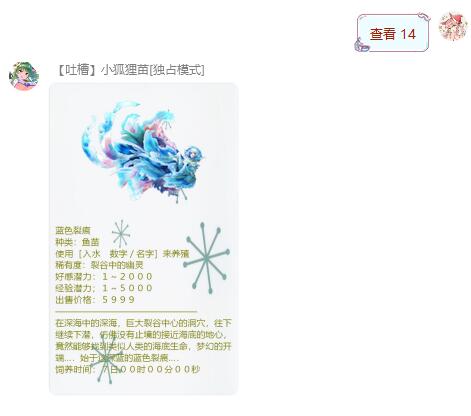
Task: Click the card's first title line above 种类
Action: pos(73,230)
